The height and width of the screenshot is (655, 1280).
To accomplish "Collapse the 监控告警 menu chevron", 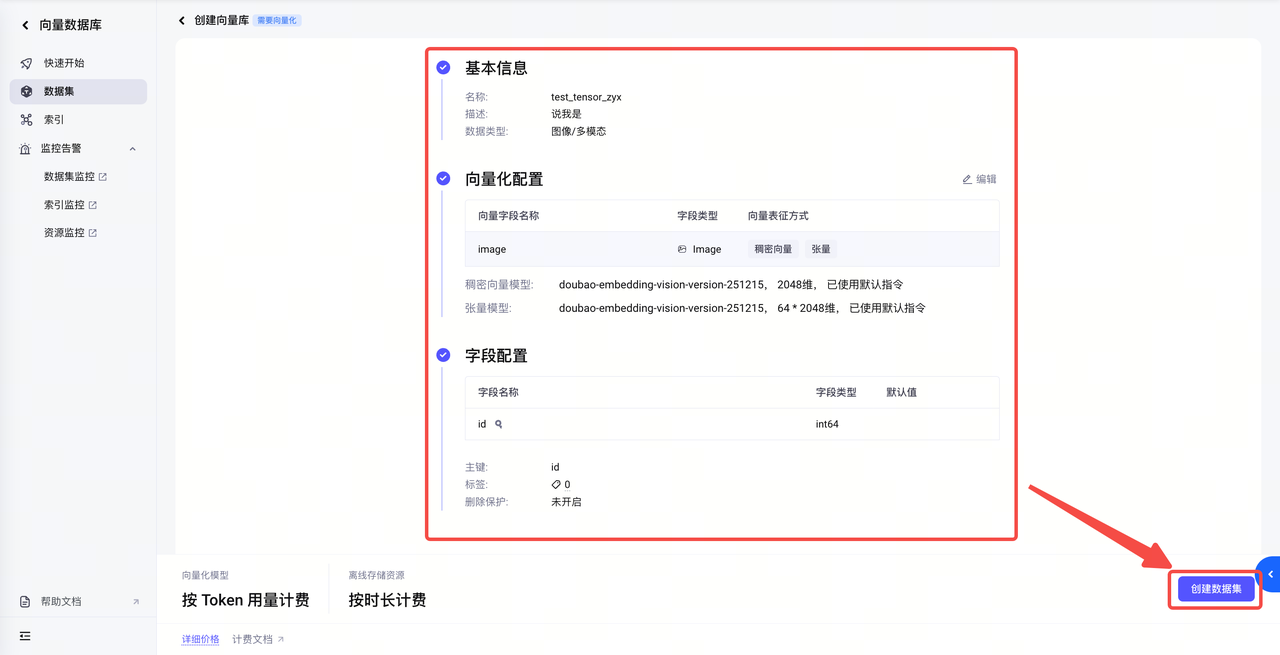I will click(x=132, y=149).
